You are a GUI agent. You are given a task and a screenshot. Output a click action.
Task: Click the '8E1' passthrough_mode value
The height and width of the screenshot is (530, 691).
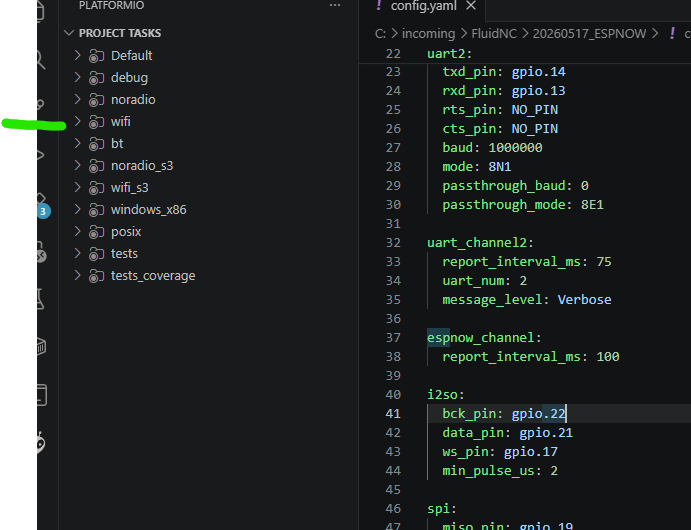pyautogui.click(x=592, y=205)
